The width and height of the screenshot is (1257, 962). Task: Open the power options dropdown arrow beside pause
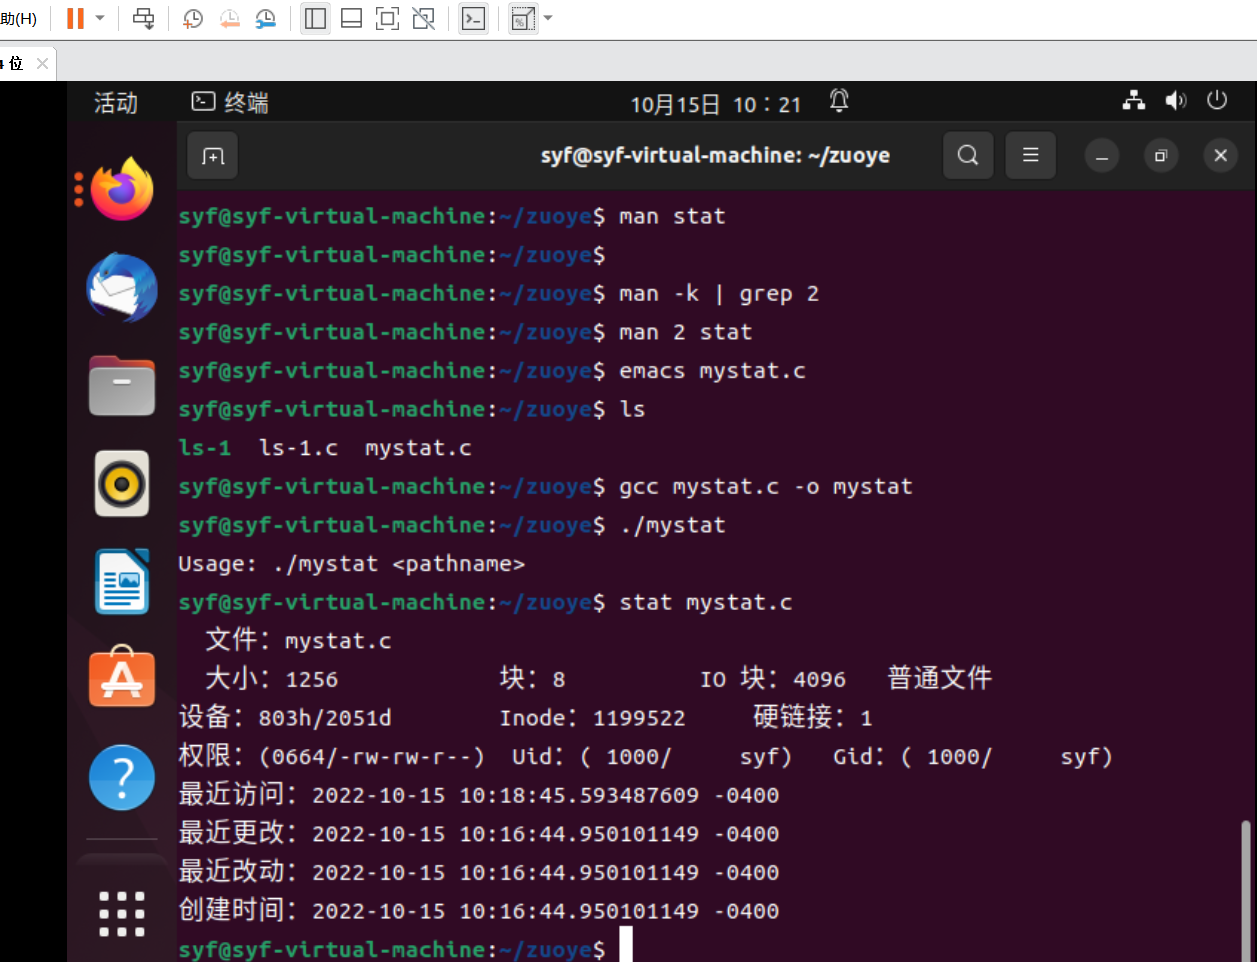point(100,18)
